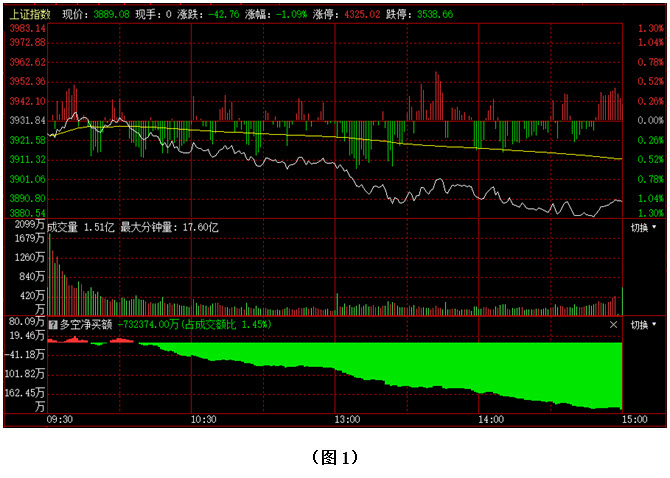Click the 09:30 opening time marker
The image size is (670, 478).
61,419
